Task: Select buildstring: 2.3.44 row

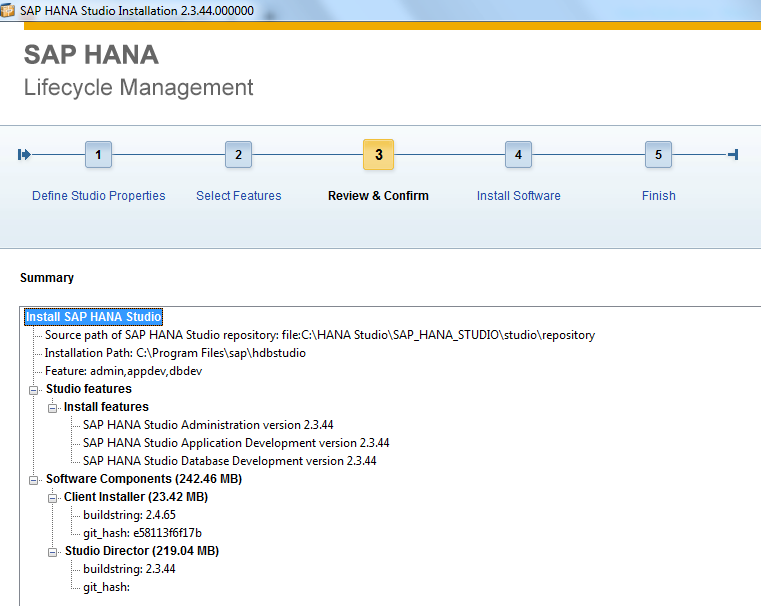Action: [129, 569]
